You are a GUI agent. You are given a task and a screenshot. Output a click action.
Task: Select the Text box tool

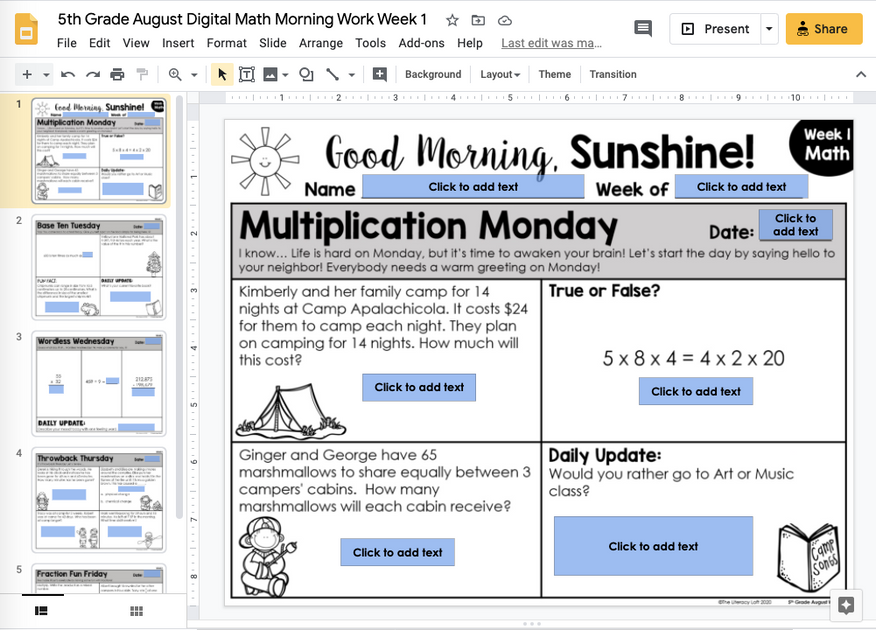click(x=246, y=74)
